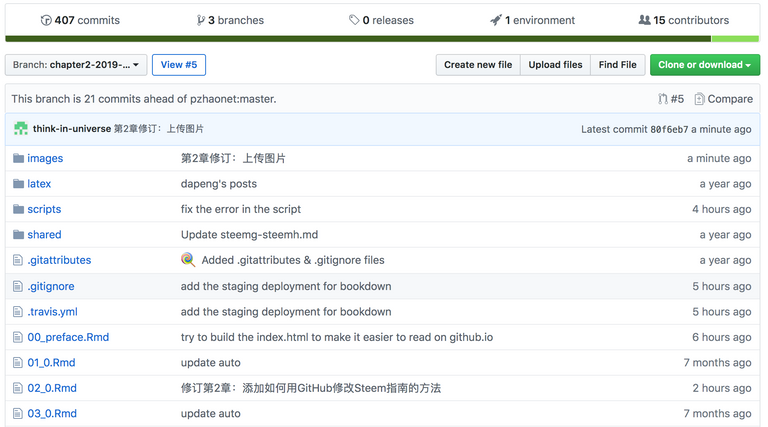Open commit Update steemg-steemh.md
Viewport: 768px width, 427px height.
tap(249, 235)
